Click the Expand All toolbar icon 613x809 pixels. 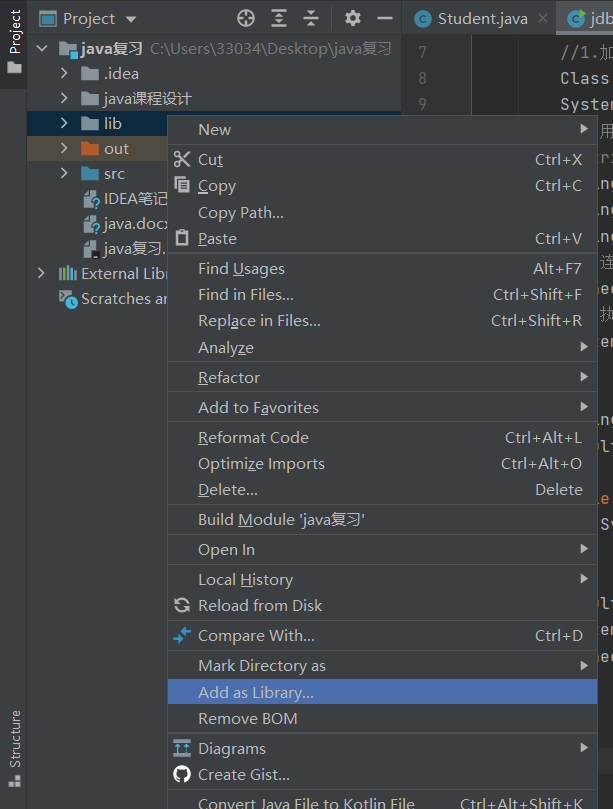279,18
